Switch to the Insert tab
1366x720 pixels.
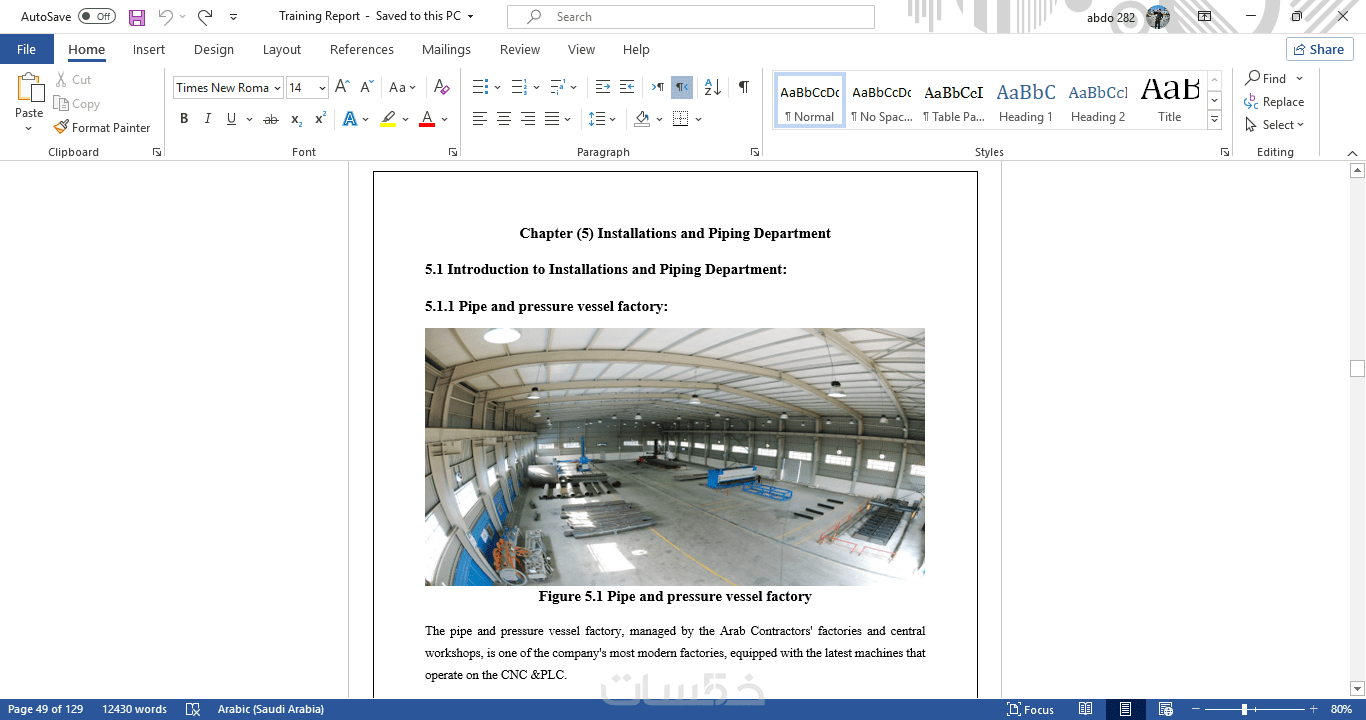coord(149,49)
